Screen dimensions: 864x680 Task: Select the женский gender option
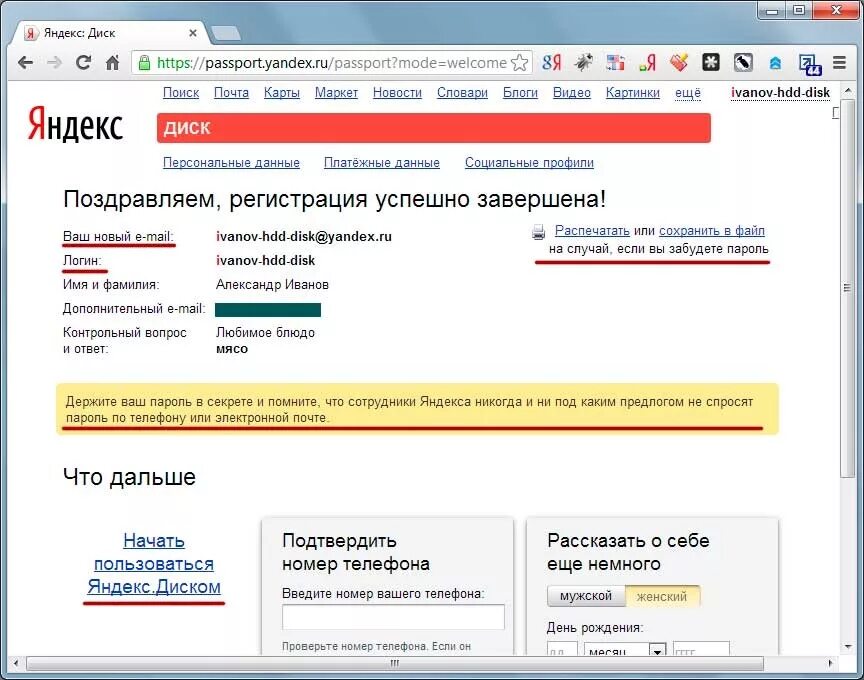662,596
